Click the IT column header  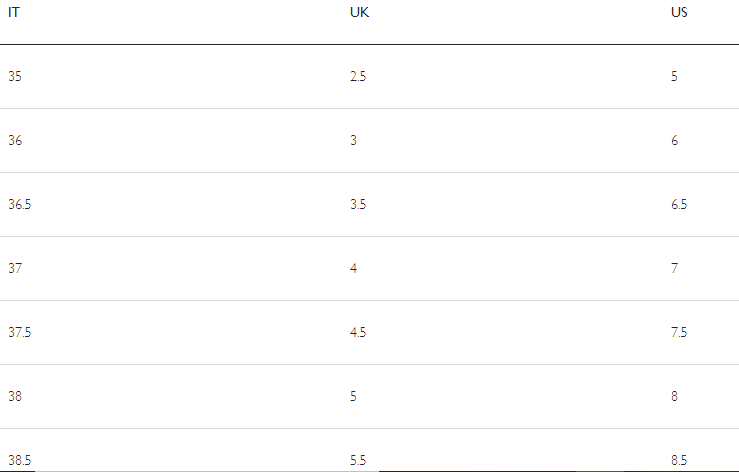[x=13, y=13]
